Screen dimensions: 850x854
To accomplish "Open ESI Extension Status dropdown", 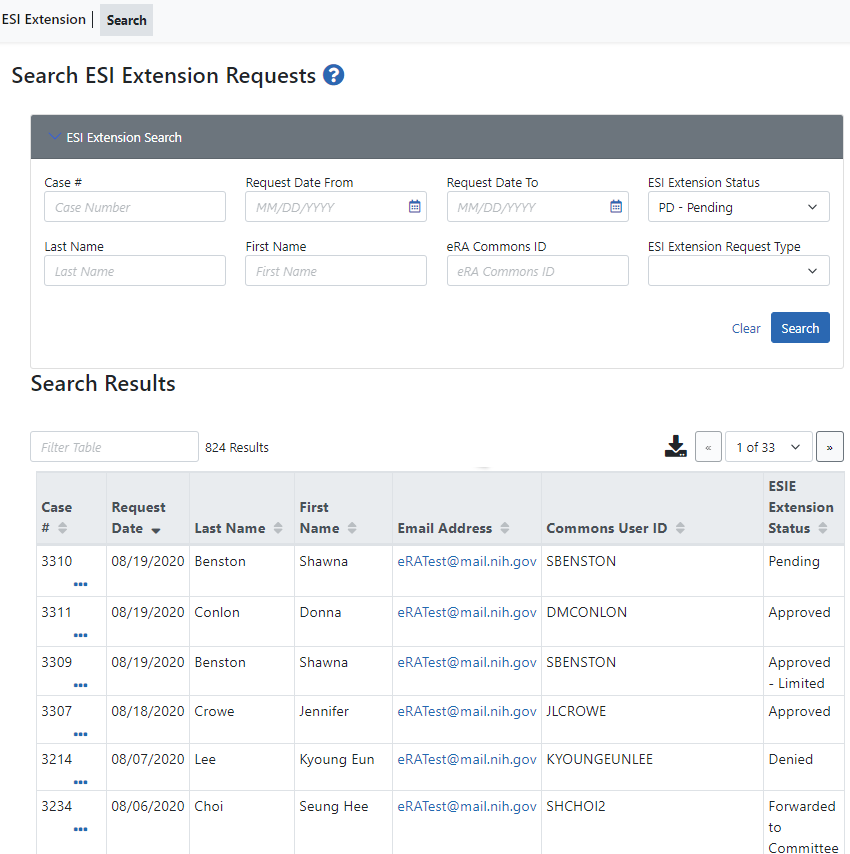I will point(738,206).
